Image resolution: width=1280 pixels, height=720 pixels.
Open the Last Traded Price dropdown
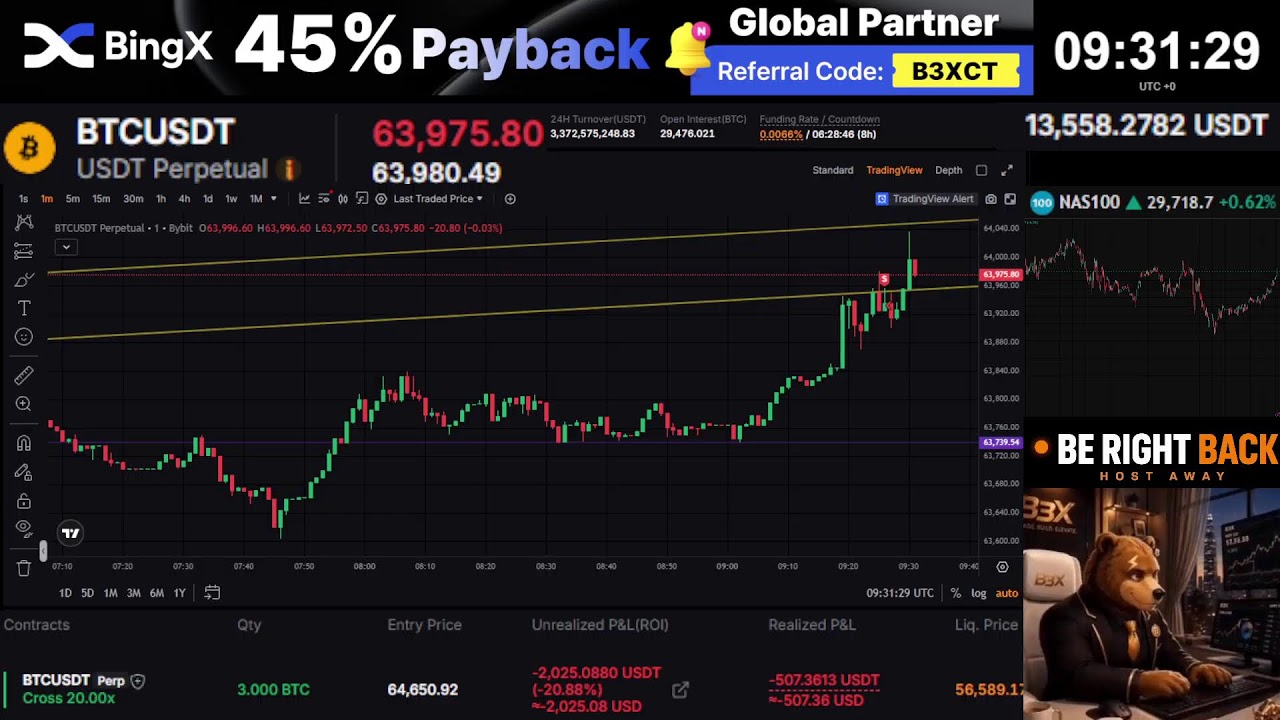pos(438,199)
